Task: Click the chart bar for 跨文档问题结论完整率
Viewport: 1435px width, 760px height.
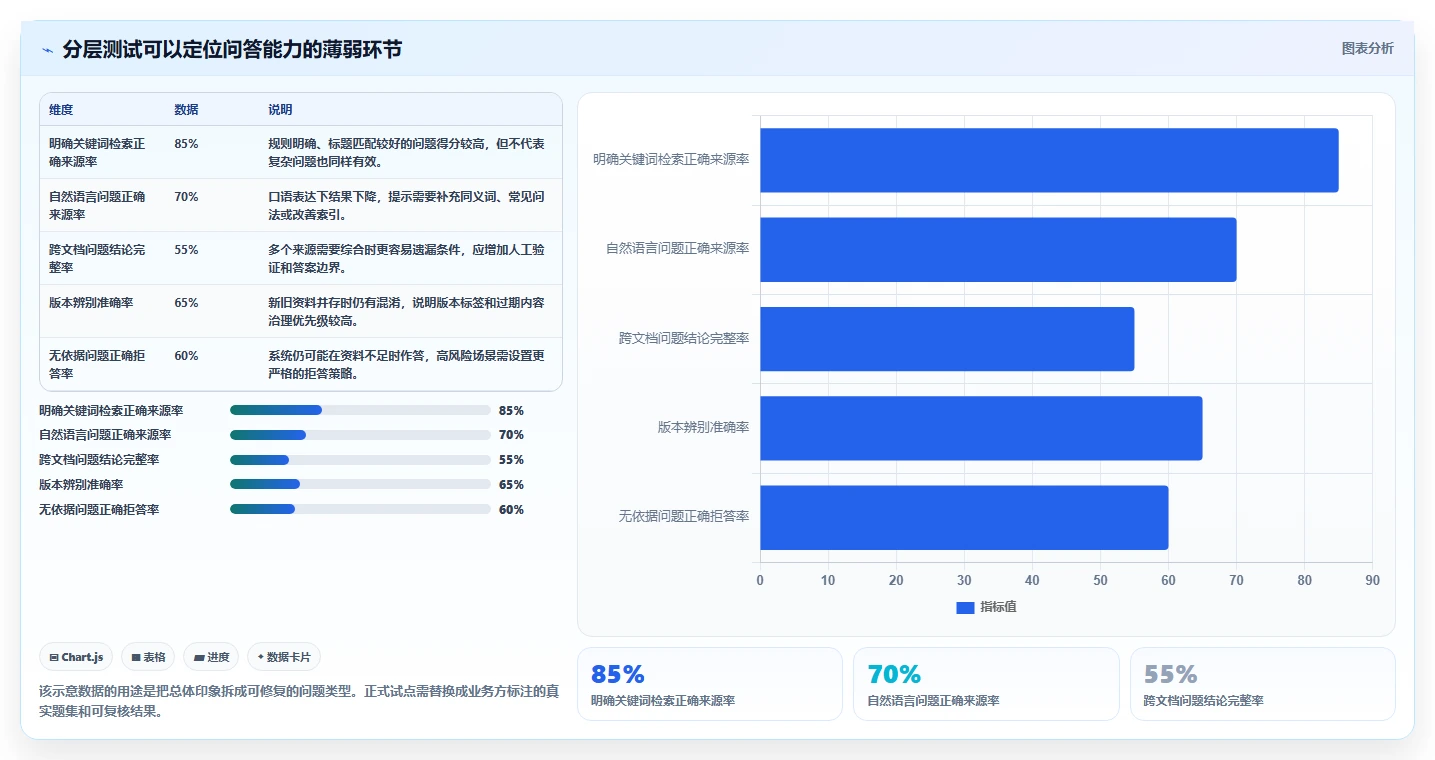Action: tap(947, 339)
